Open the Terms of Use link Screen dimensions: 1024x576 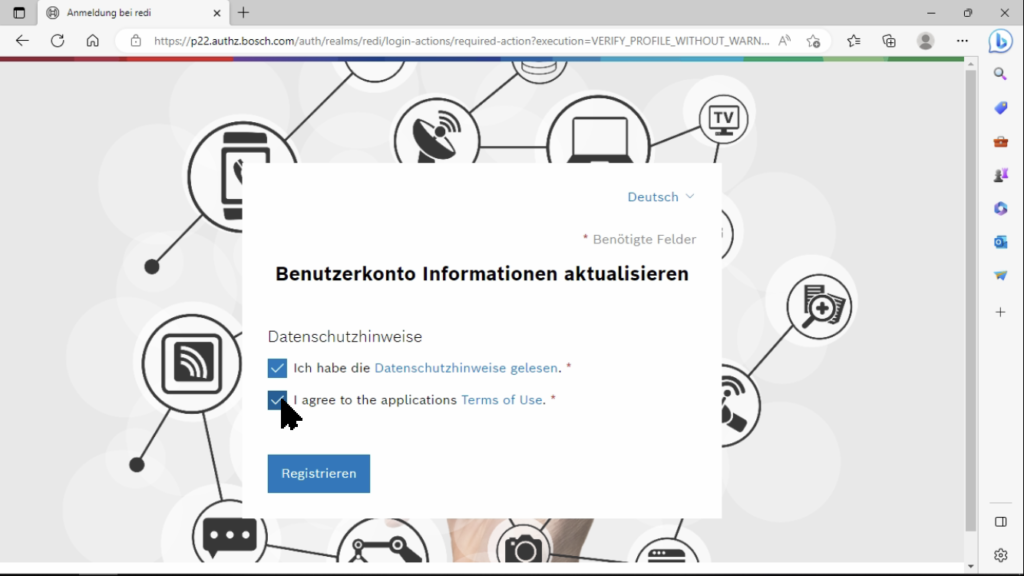click(x=502, y=400)
